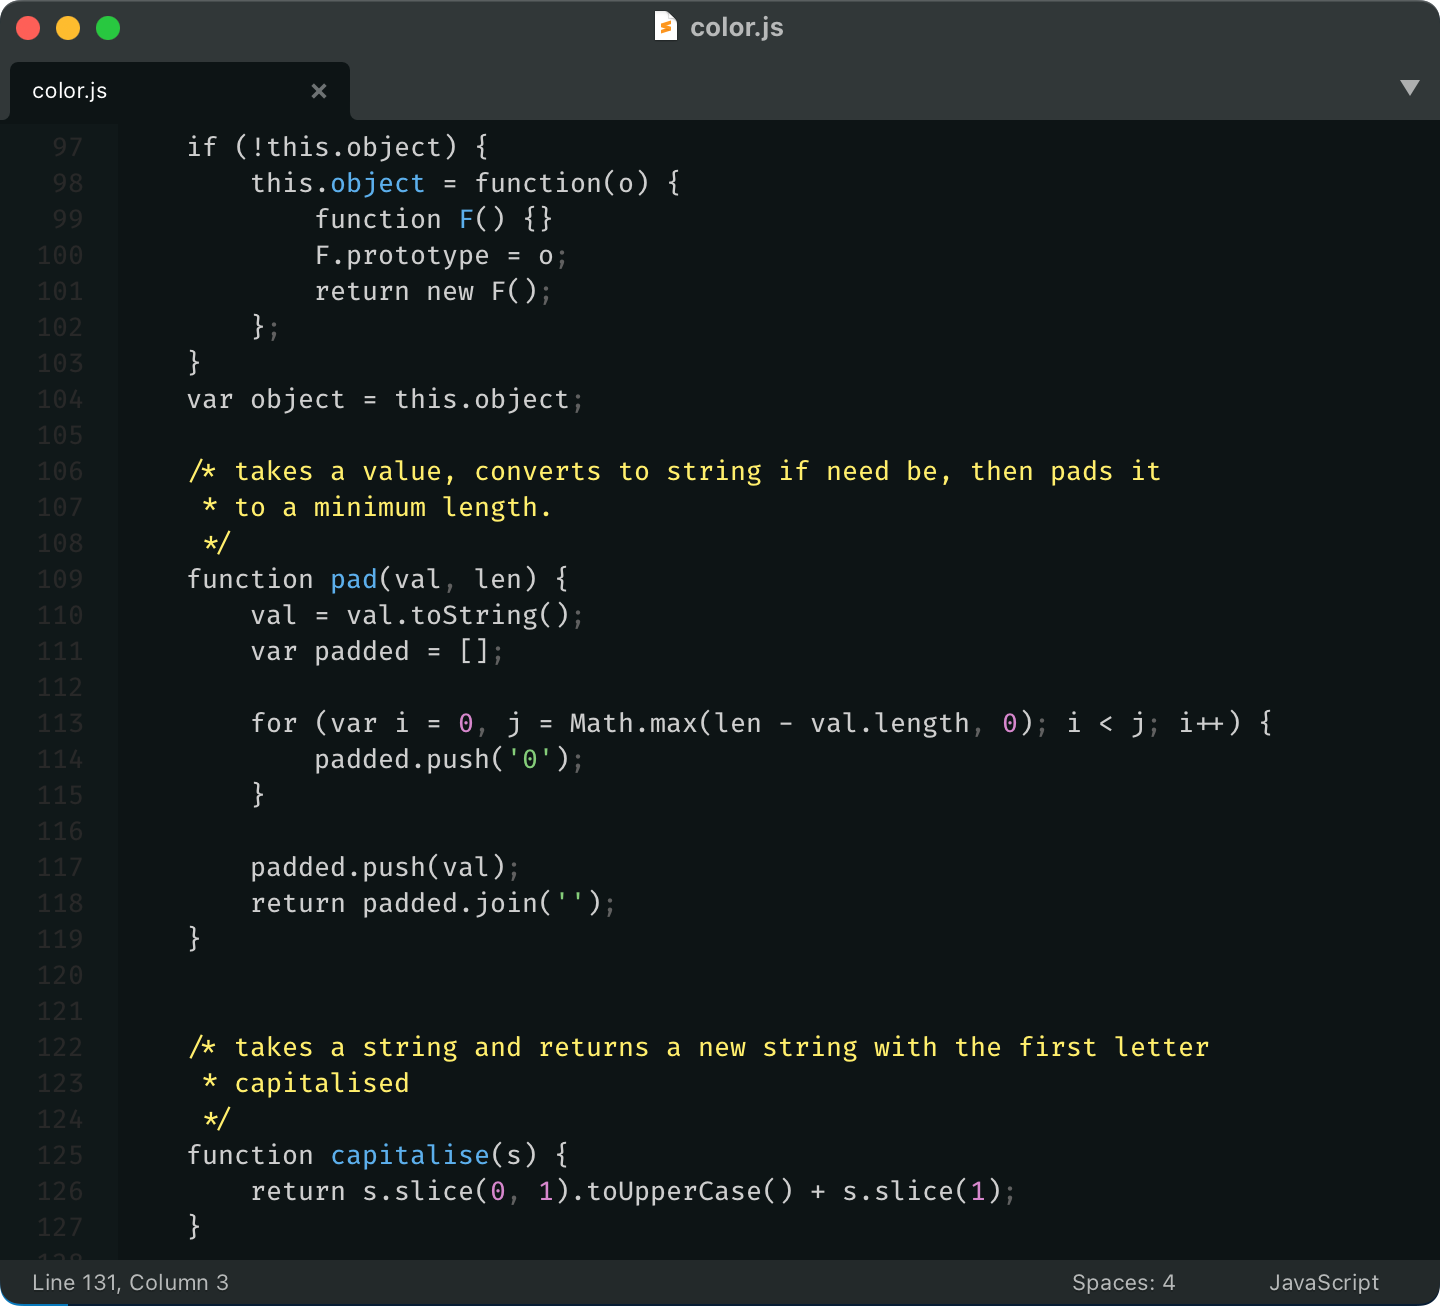Click the red close window button

[28, 28]
